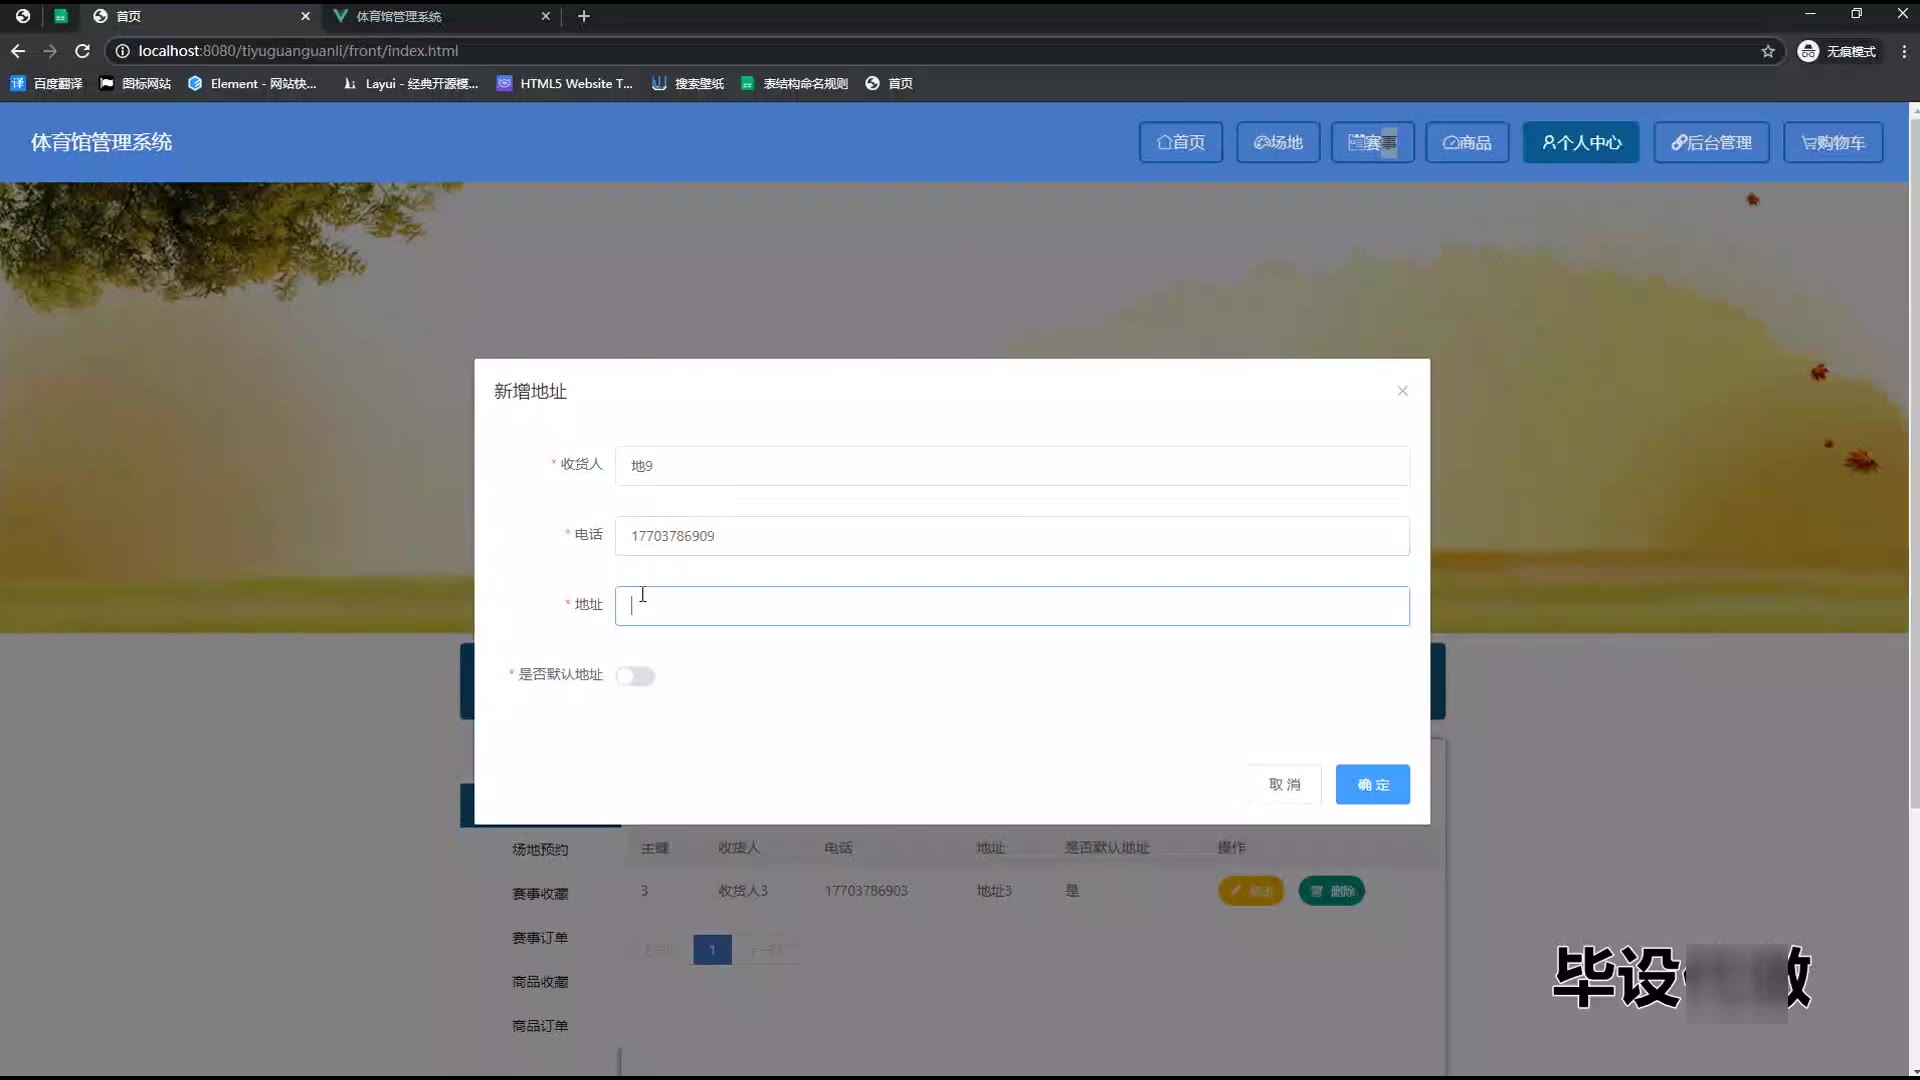This screenshot has height=1080, width=1920.
Task: Go to 场地 navigation button
Action: coord(1278,142)
